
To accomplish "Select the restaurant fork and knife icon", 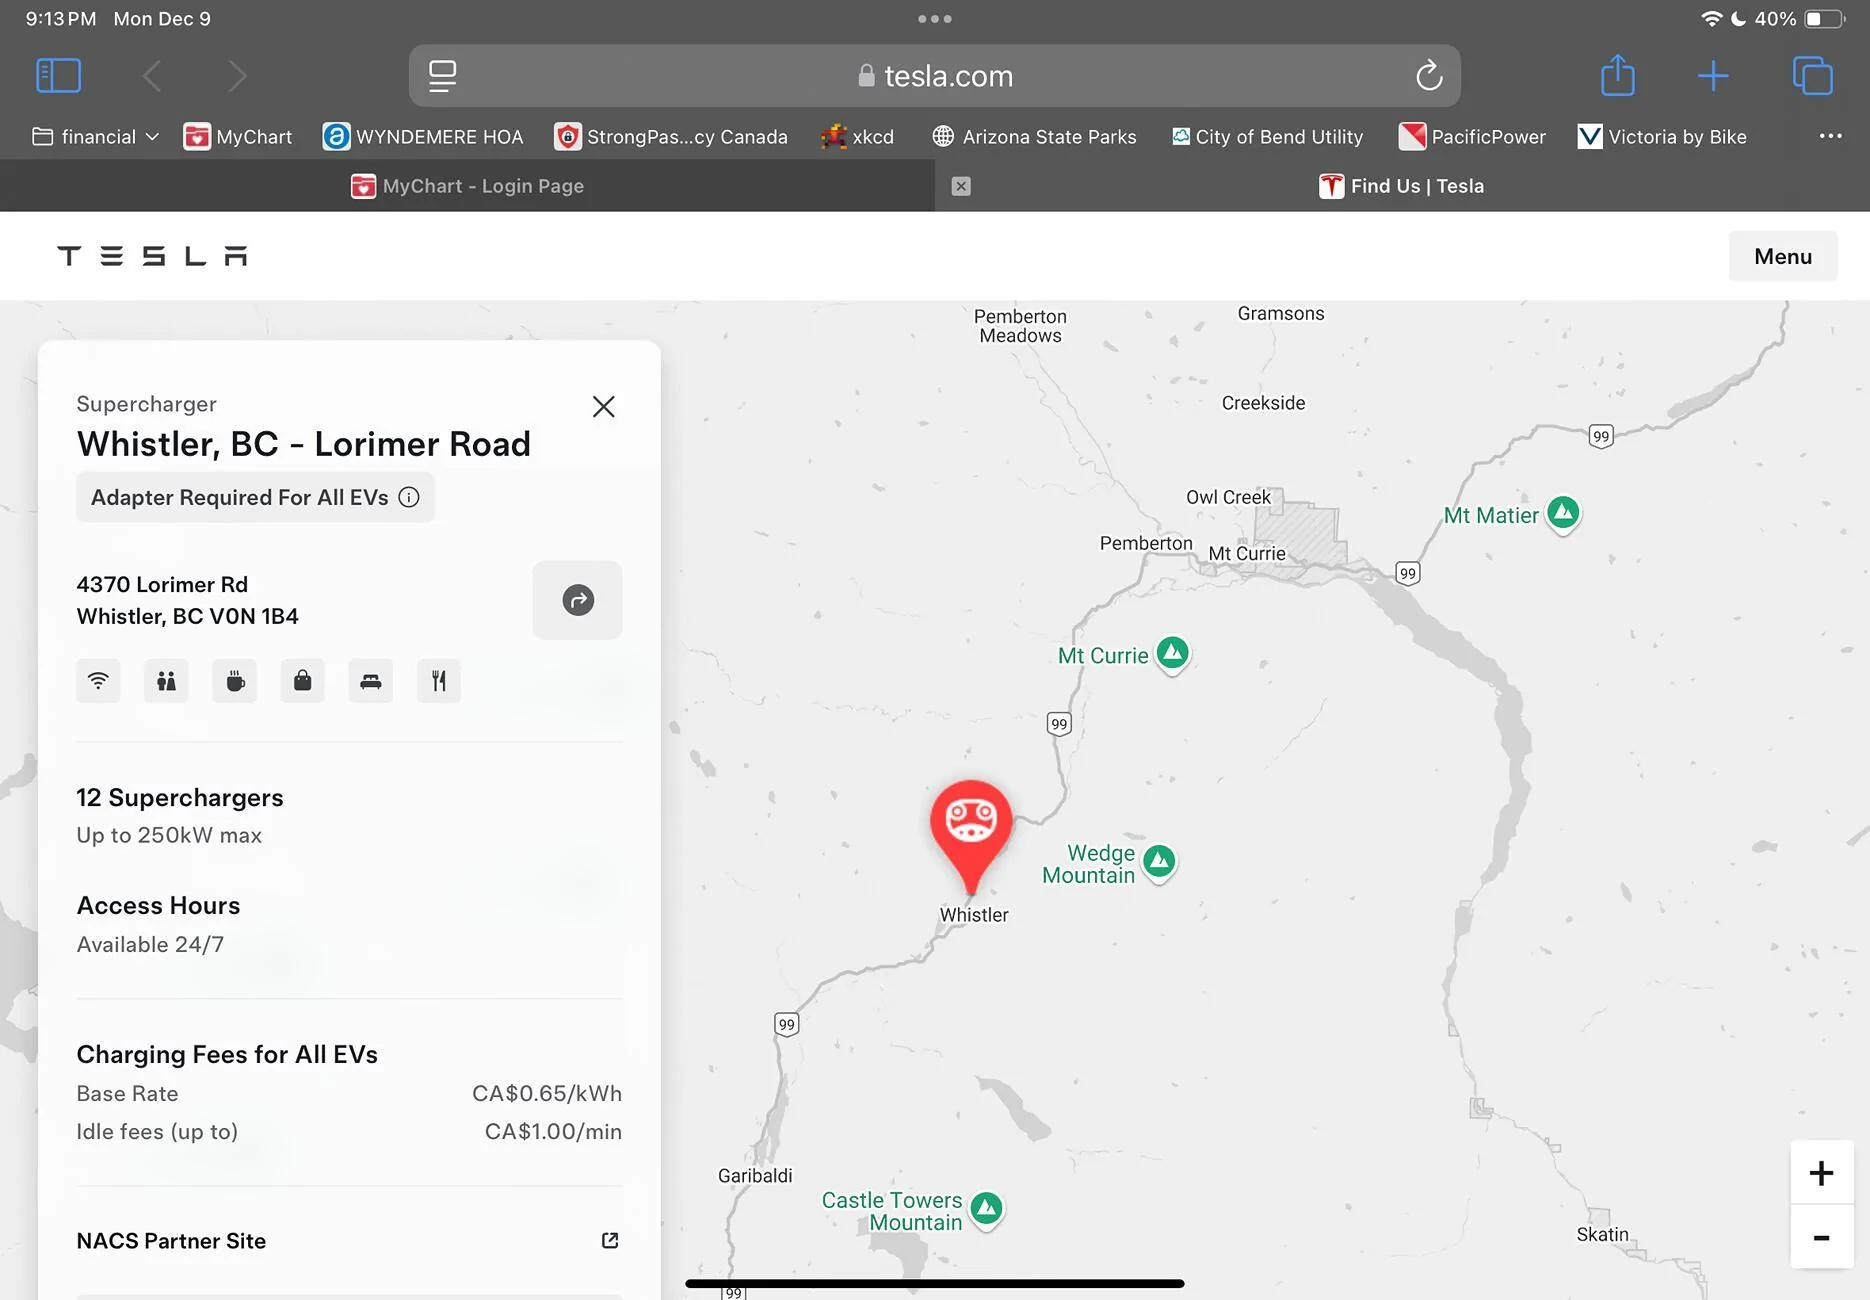I will tap(438, 681).
